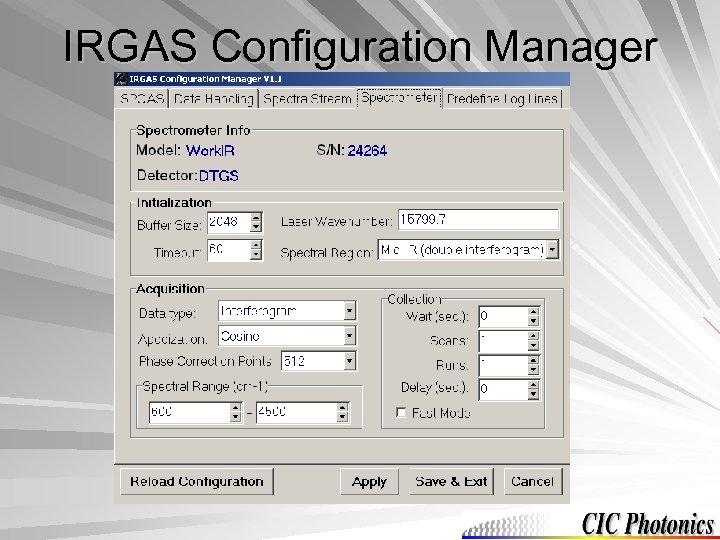Click the DTGS detector value

point(219,175)
